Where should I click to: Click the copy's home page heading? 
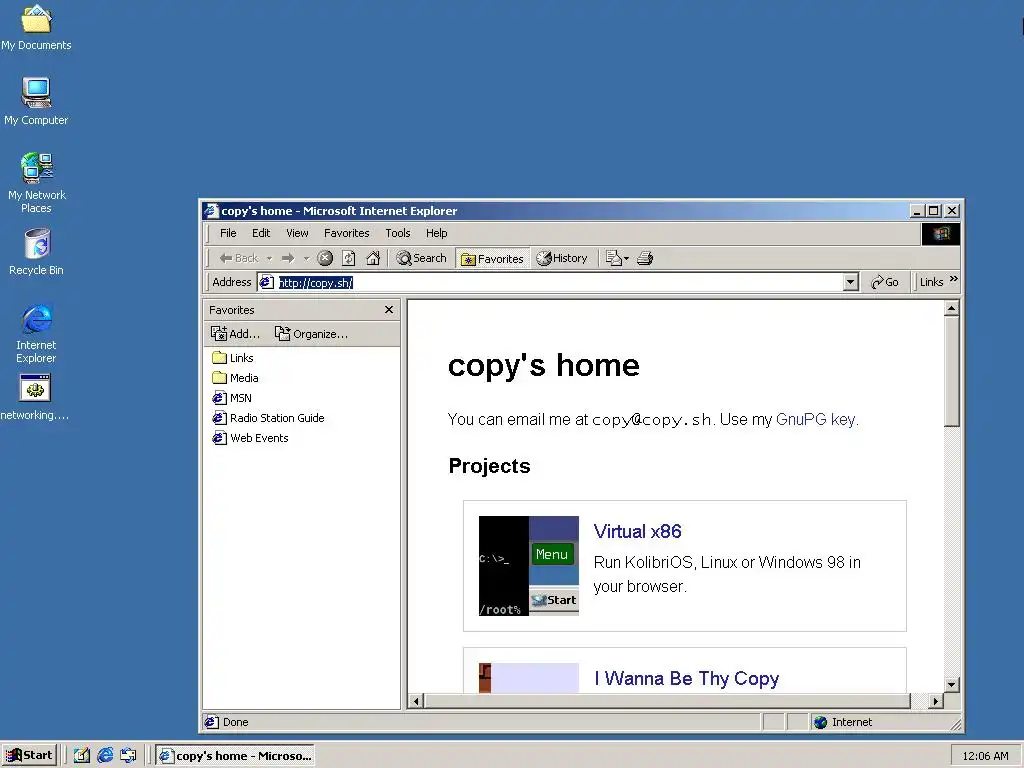(x=543, y=365)
